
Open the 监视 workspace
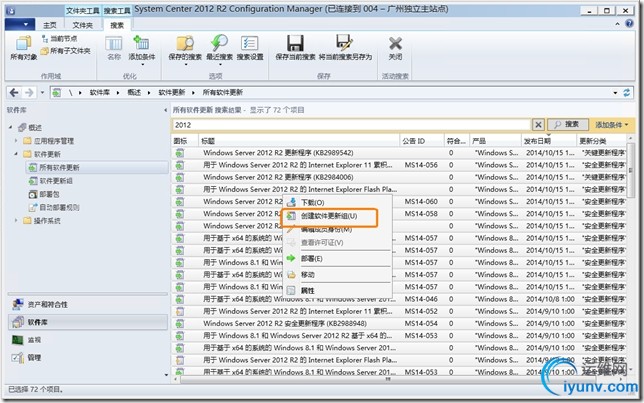(x=87, y=340)
